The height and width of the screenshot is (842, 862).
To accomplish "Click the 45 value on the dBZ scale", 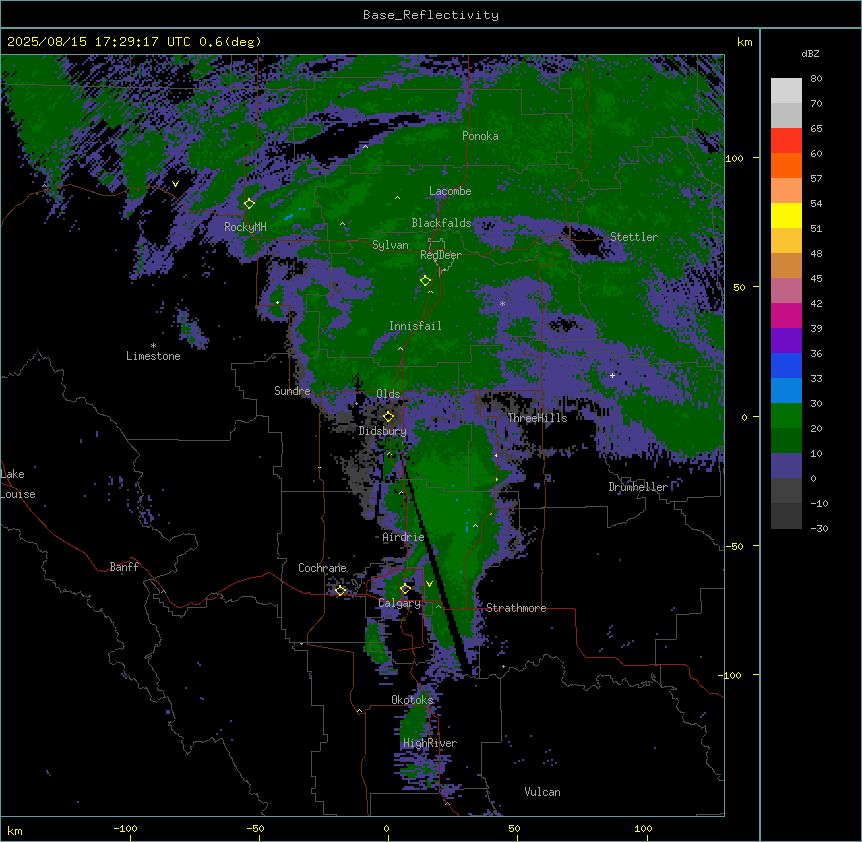I will (816, 279).
